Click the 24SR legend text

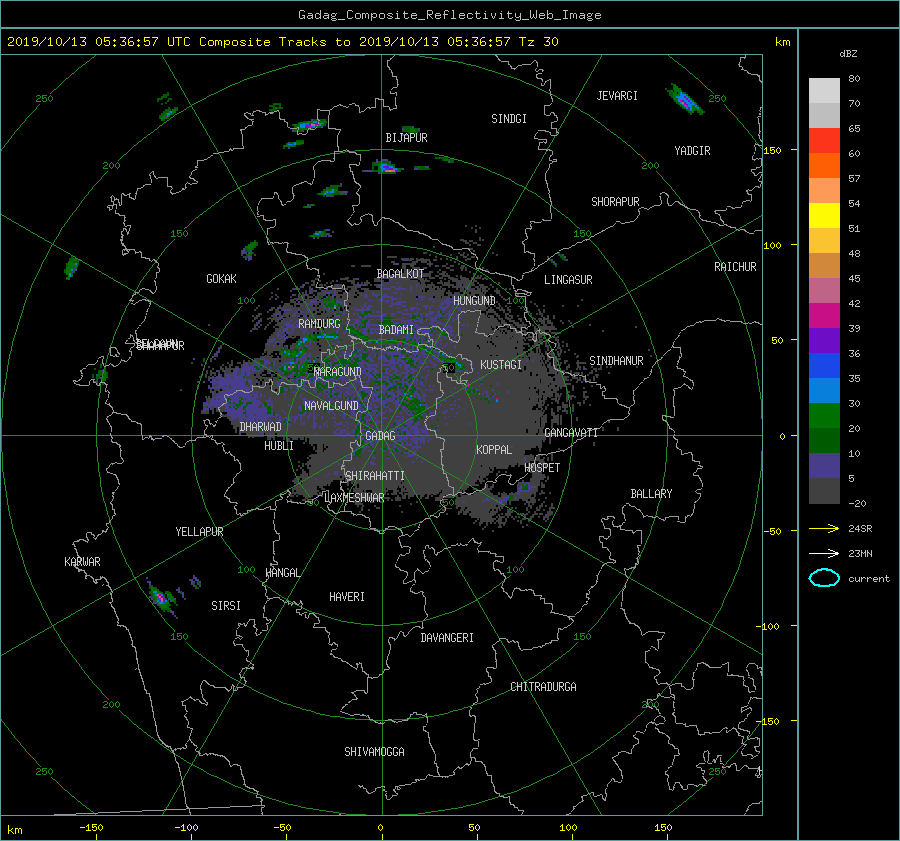[x=860, y=529]
